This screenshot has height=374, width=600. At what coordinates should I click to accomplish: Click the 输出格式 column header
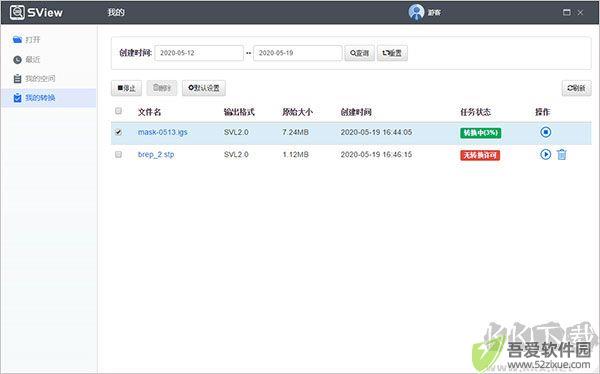(239, 112)
